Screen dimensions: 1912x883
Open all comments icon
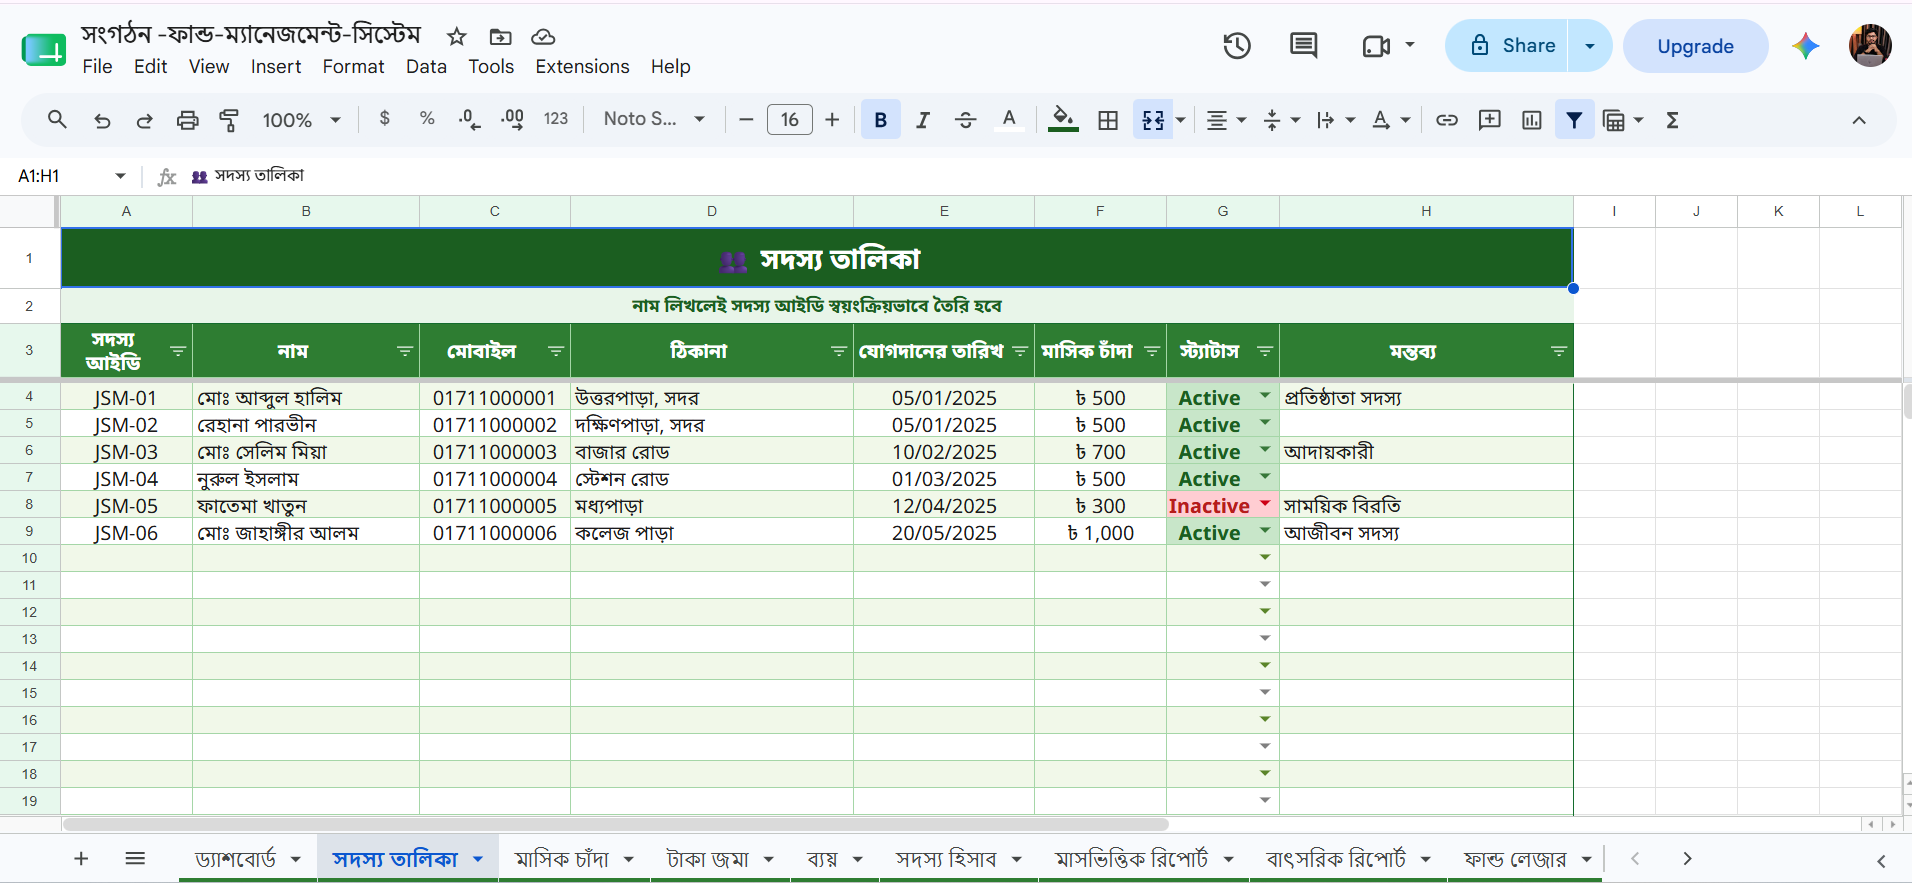coord(1304,46)
